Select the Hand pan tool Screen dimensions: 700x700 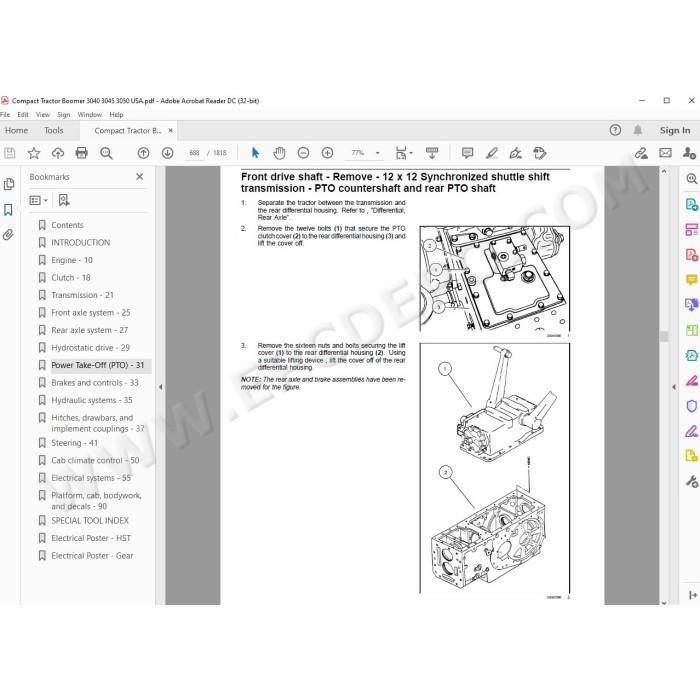point(279,153)
